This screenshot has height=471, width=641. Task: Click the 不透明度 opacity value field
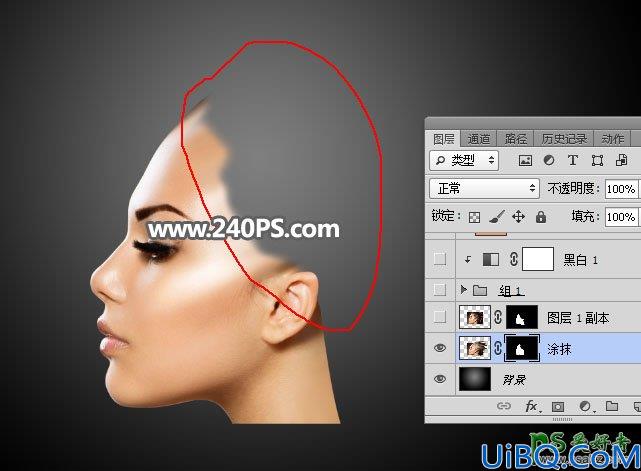(x=621, y=189)
